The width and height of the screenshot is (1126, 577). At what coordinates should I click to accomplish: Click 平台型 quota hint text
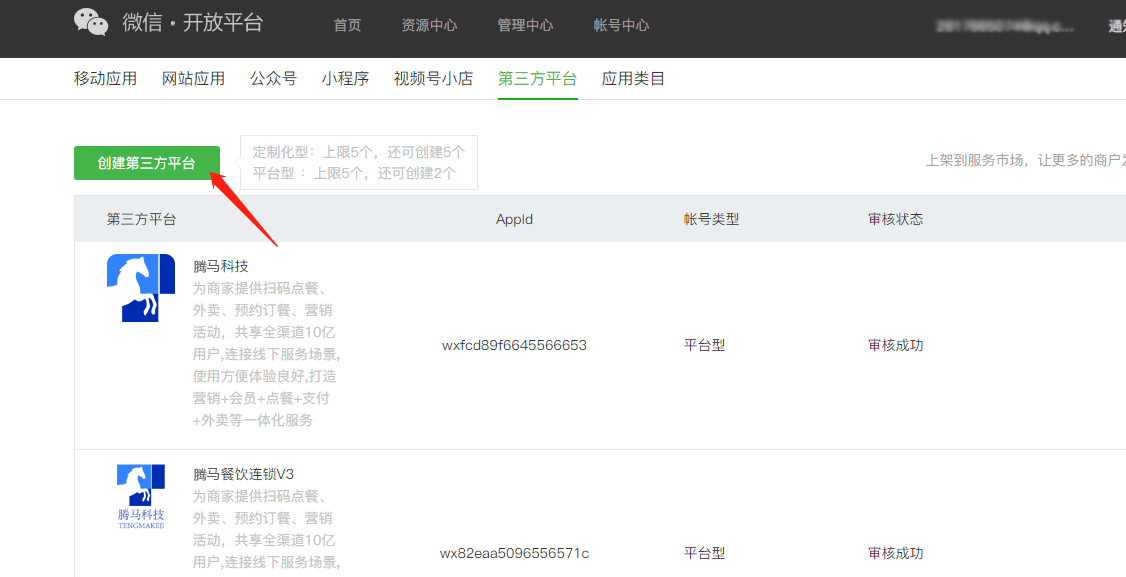pos(354,173)
